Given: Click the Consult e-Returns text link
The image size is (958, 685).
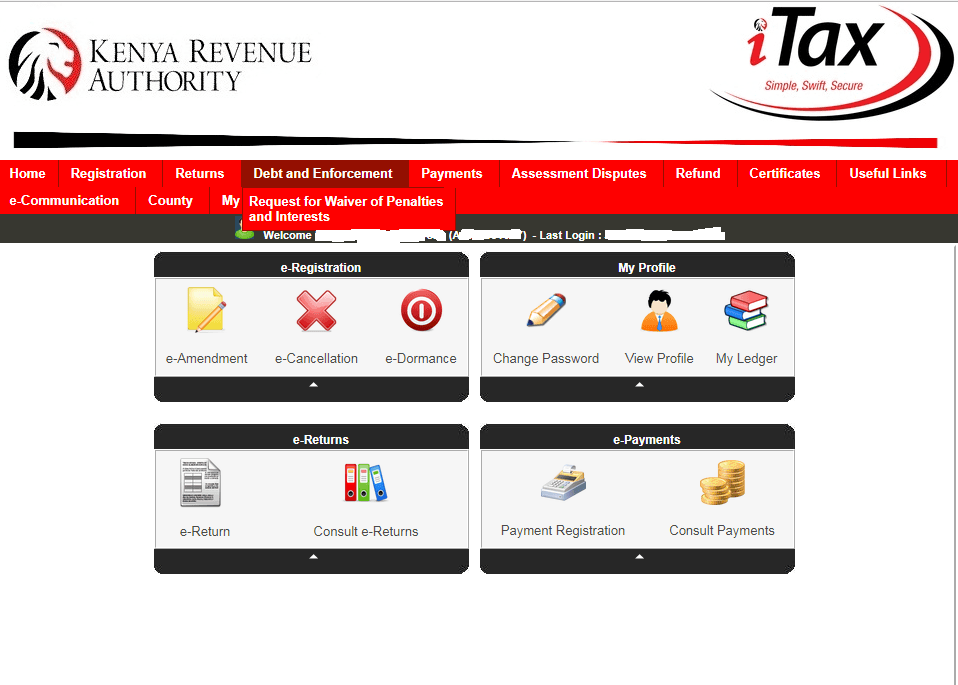Looking at the screenshot, I should tap(366, 532).
